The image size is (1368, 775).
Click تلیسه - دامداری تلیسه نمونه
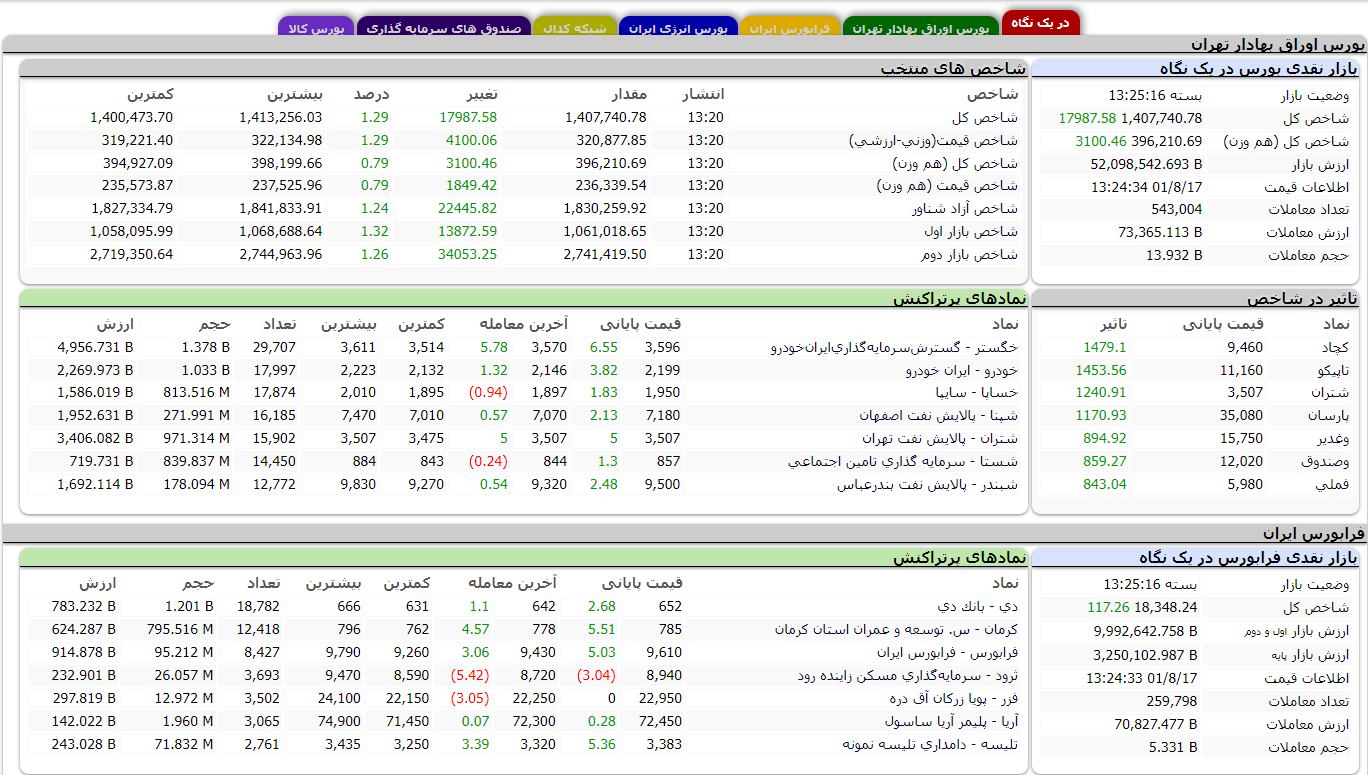[929, 745]
